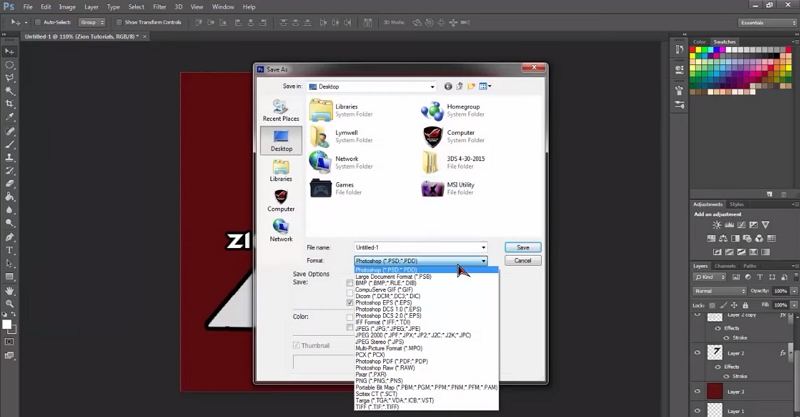Select the Brush tool
800x417 pixels.
coord(9,144)
